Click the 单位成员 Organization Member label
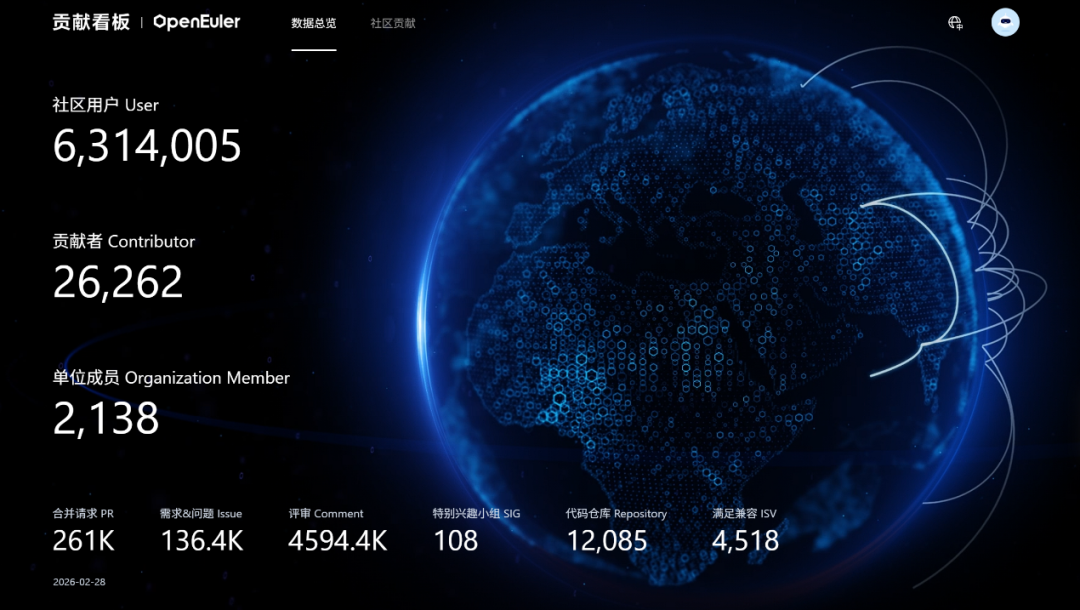Viewport: 1080px width, 610px height. (171, 378)
